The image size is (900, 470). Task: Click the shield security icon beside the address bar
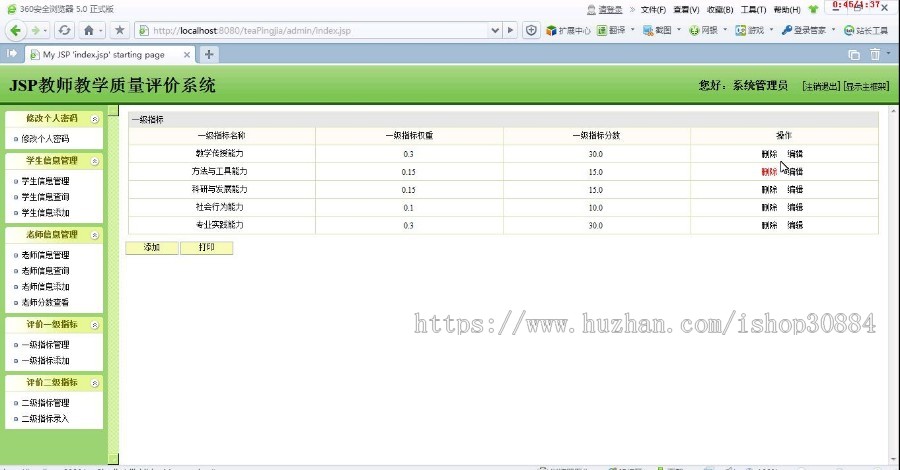pyautogui.click(x=532, y=30)
